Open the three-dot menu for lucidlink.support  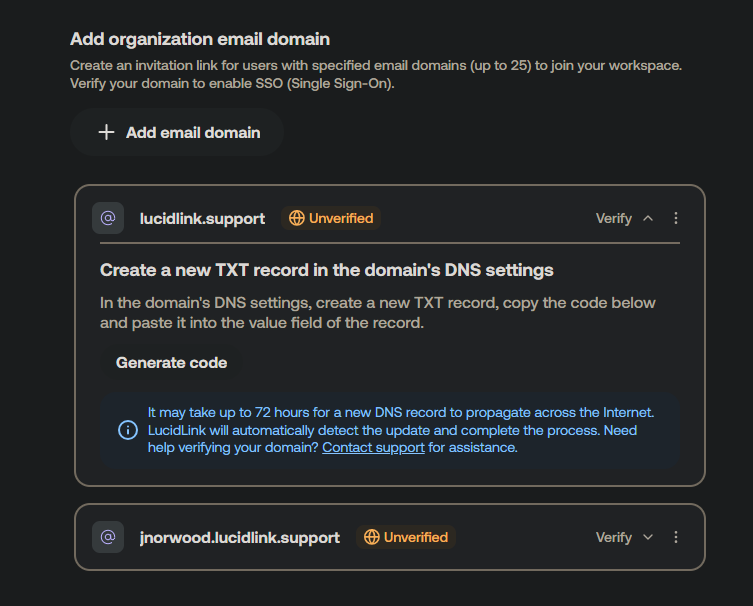[x=676, y=218]
